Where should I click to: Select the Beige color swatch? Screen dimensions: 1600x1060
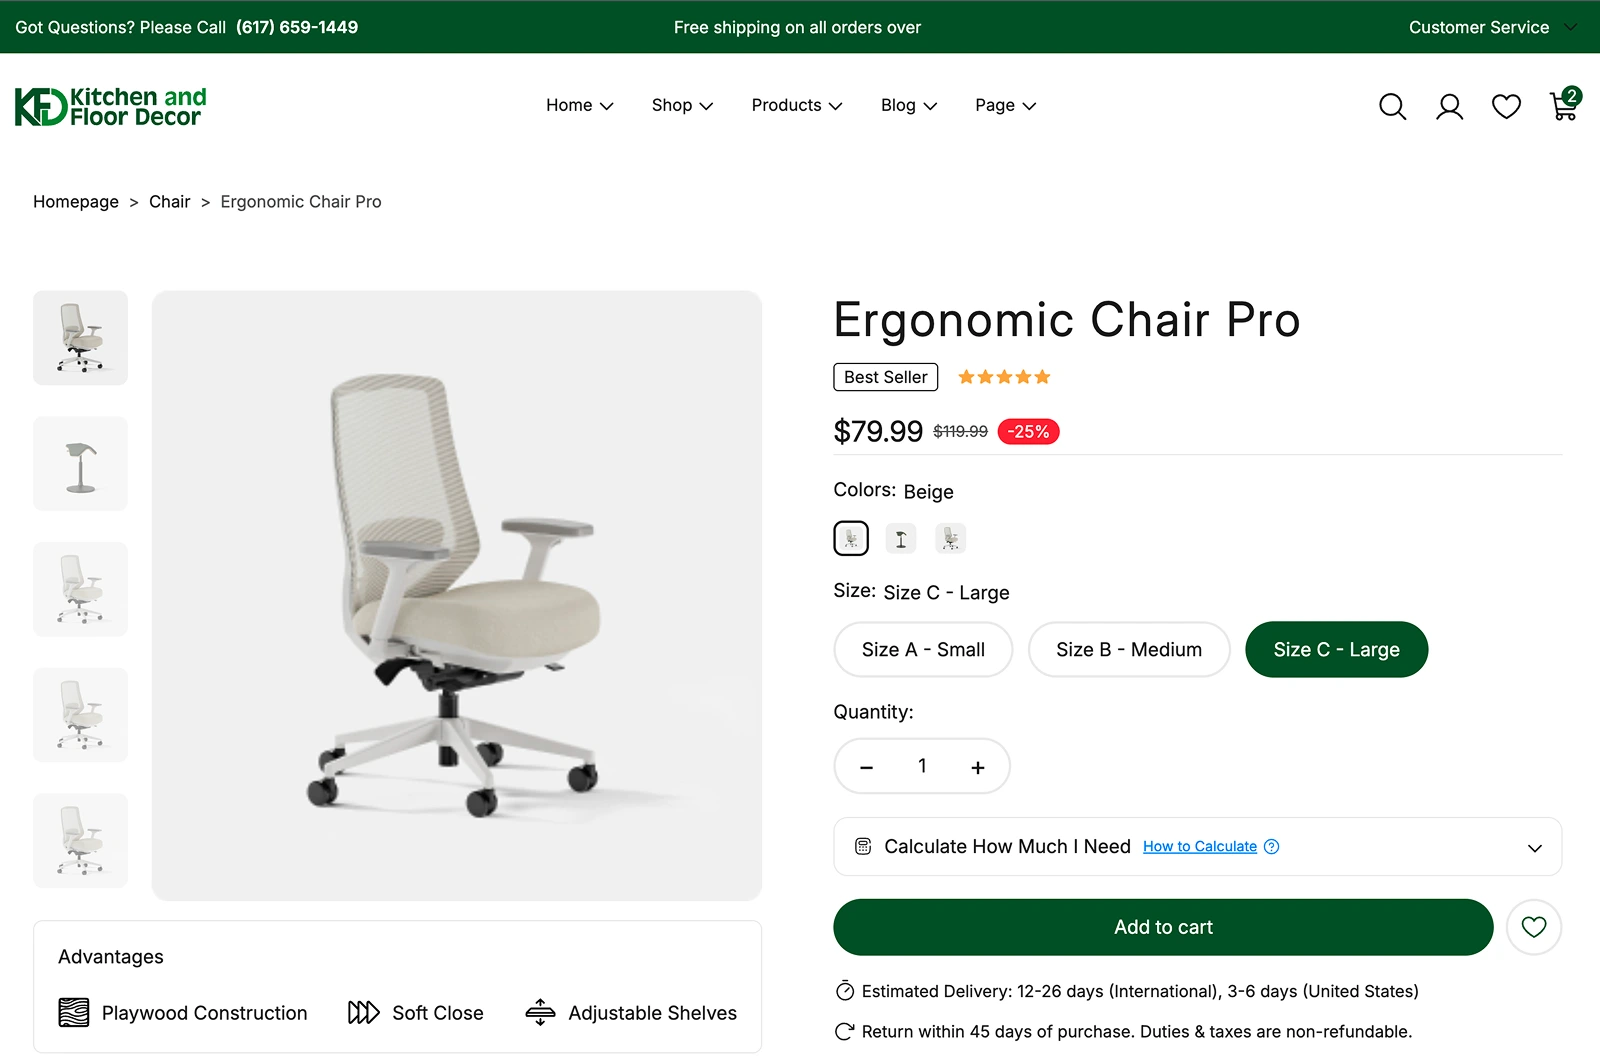tap(851, 539)
